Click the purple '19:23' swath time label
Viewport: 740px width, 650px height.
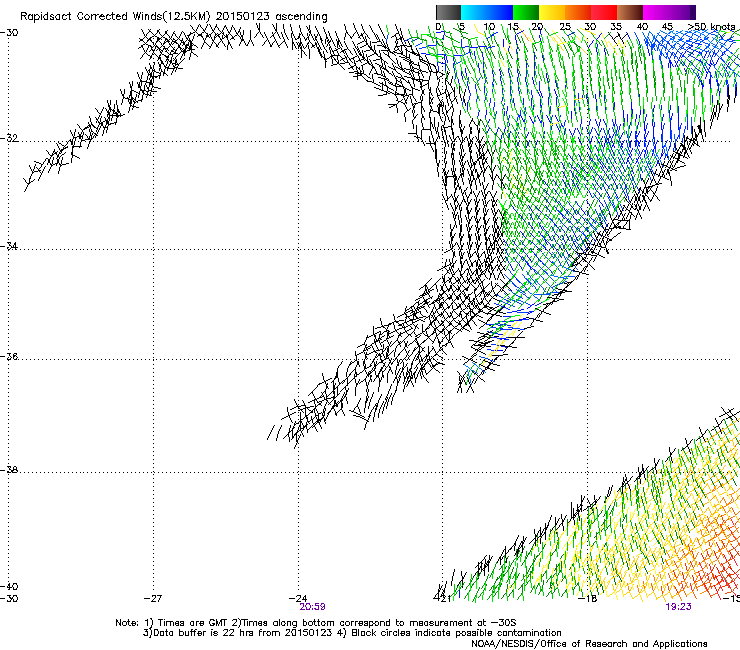pyautogui.click(x=679, y=607)
